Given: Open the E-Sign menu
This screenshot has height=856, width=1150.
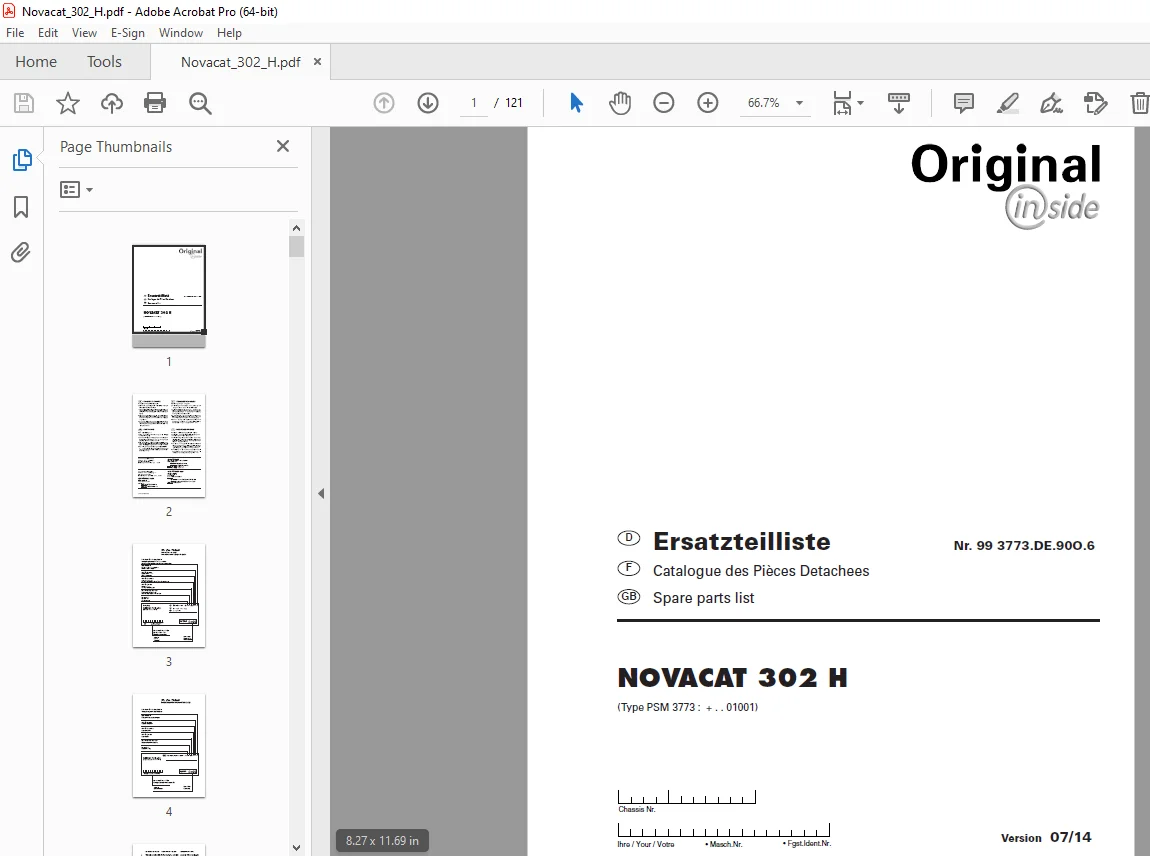Looking at the screenshot, I should click(128, 33).
